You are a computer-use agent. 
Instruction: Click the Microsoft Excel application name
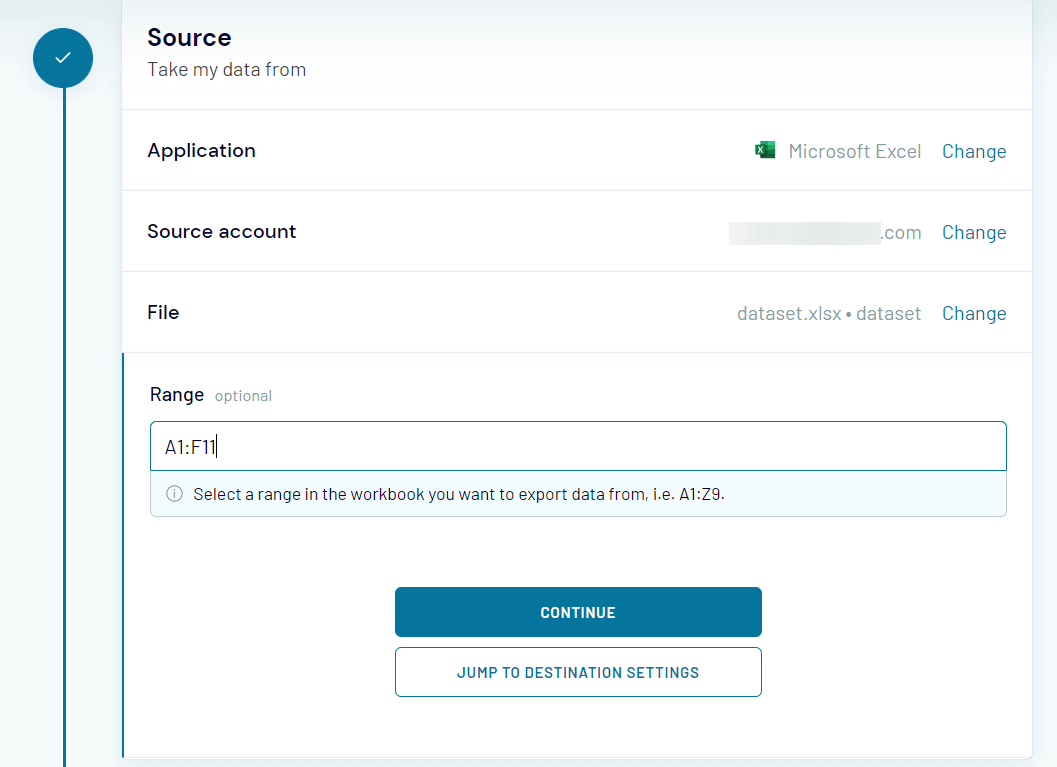(x=854, y=151)
